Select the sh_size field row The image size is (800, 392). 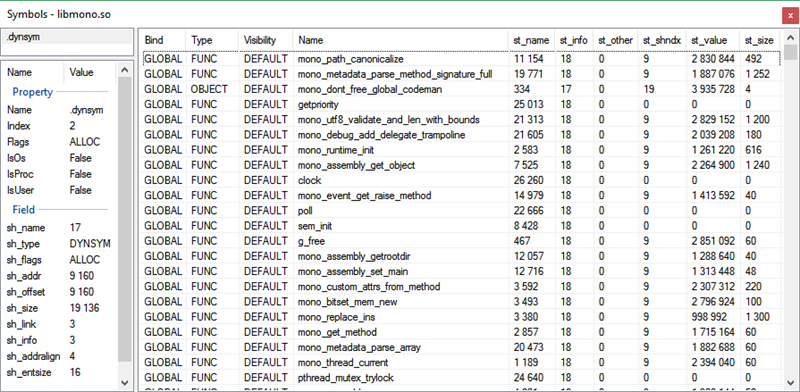pos(60,308)
